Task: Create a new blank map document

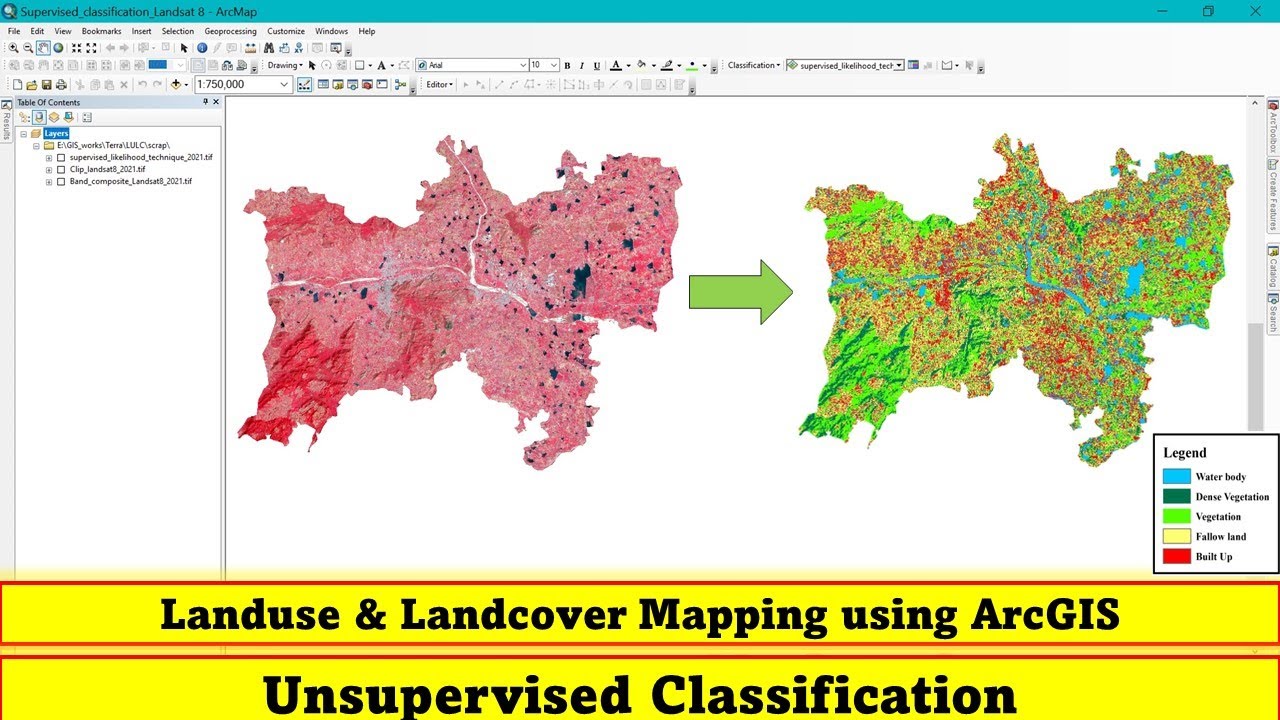Action: pyautogui.click(x=17, y=85)
